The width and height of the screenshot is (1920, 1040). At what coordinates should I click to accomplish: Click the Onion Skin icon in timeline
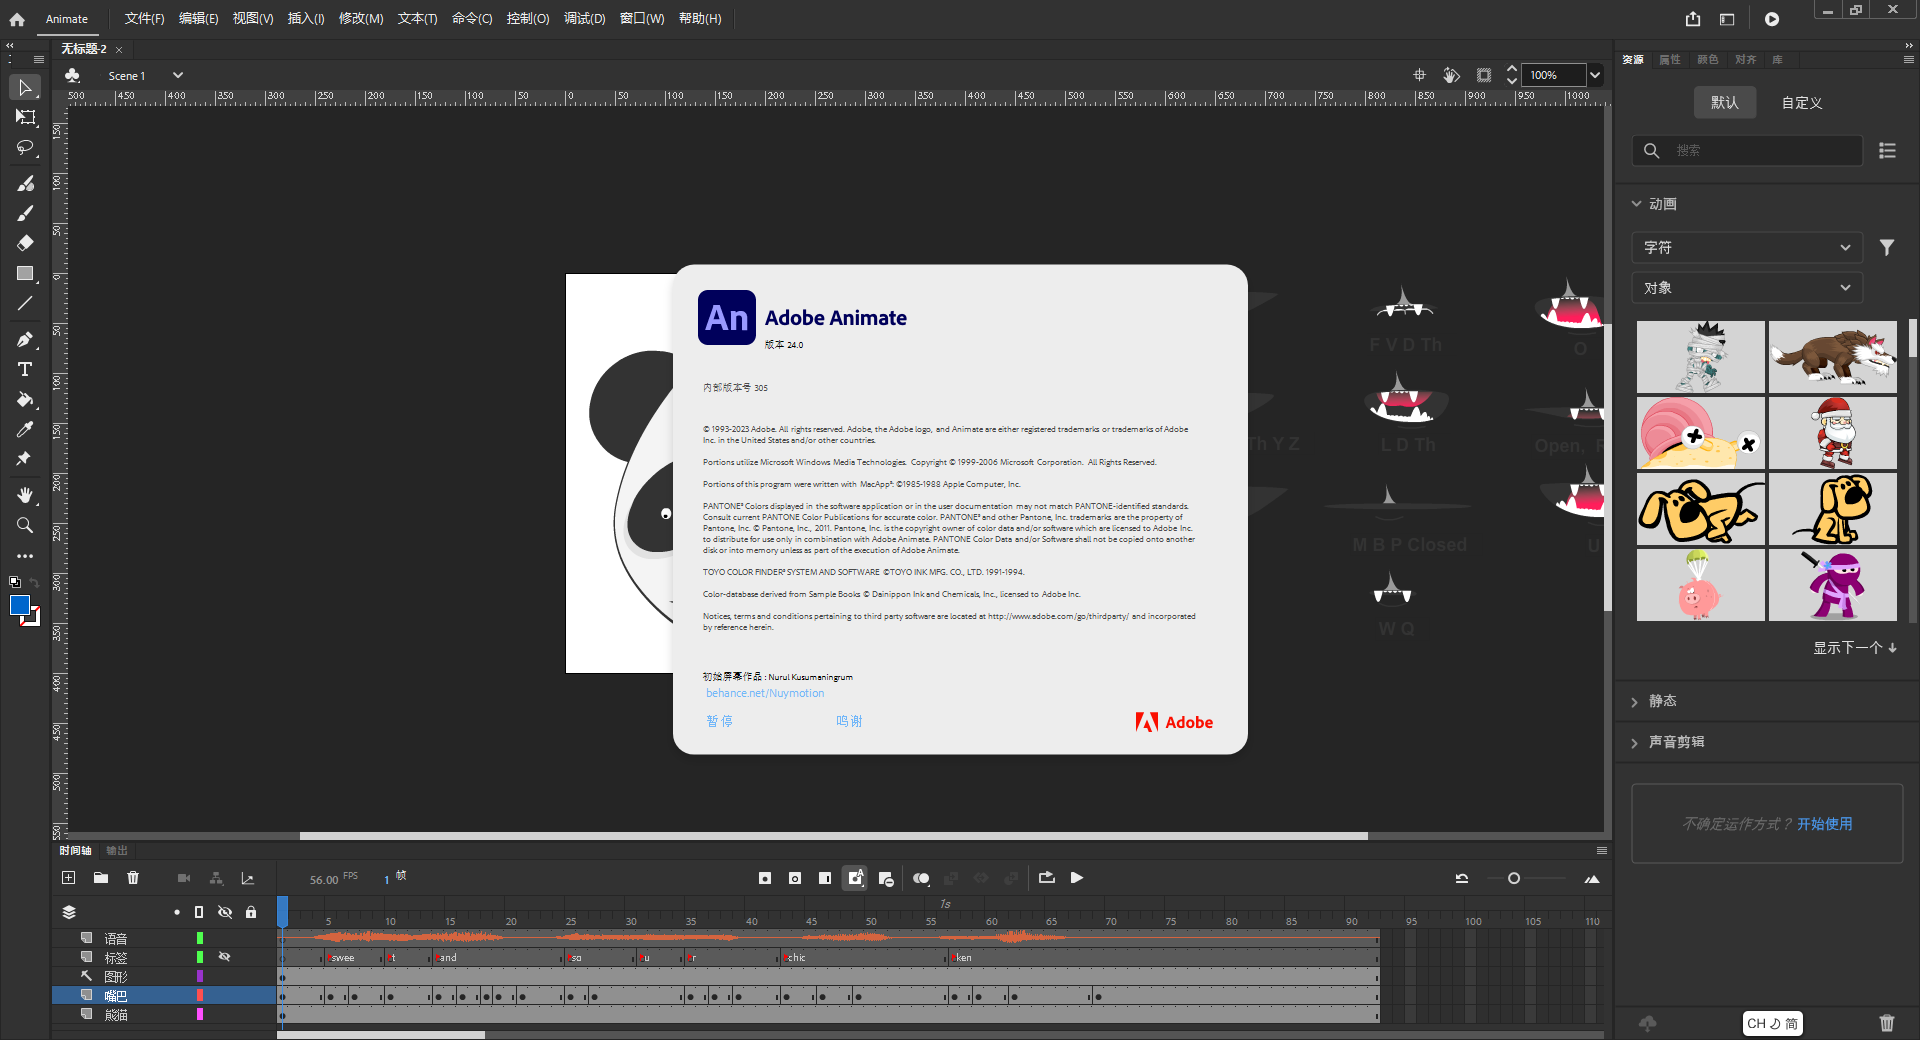pos(921,878)
